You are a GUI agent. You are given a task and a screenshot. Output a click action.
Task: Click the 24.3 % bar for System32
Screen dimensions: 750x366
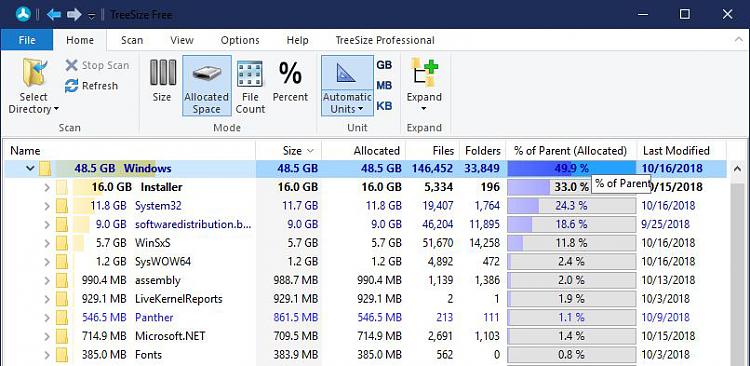(572, 206)
